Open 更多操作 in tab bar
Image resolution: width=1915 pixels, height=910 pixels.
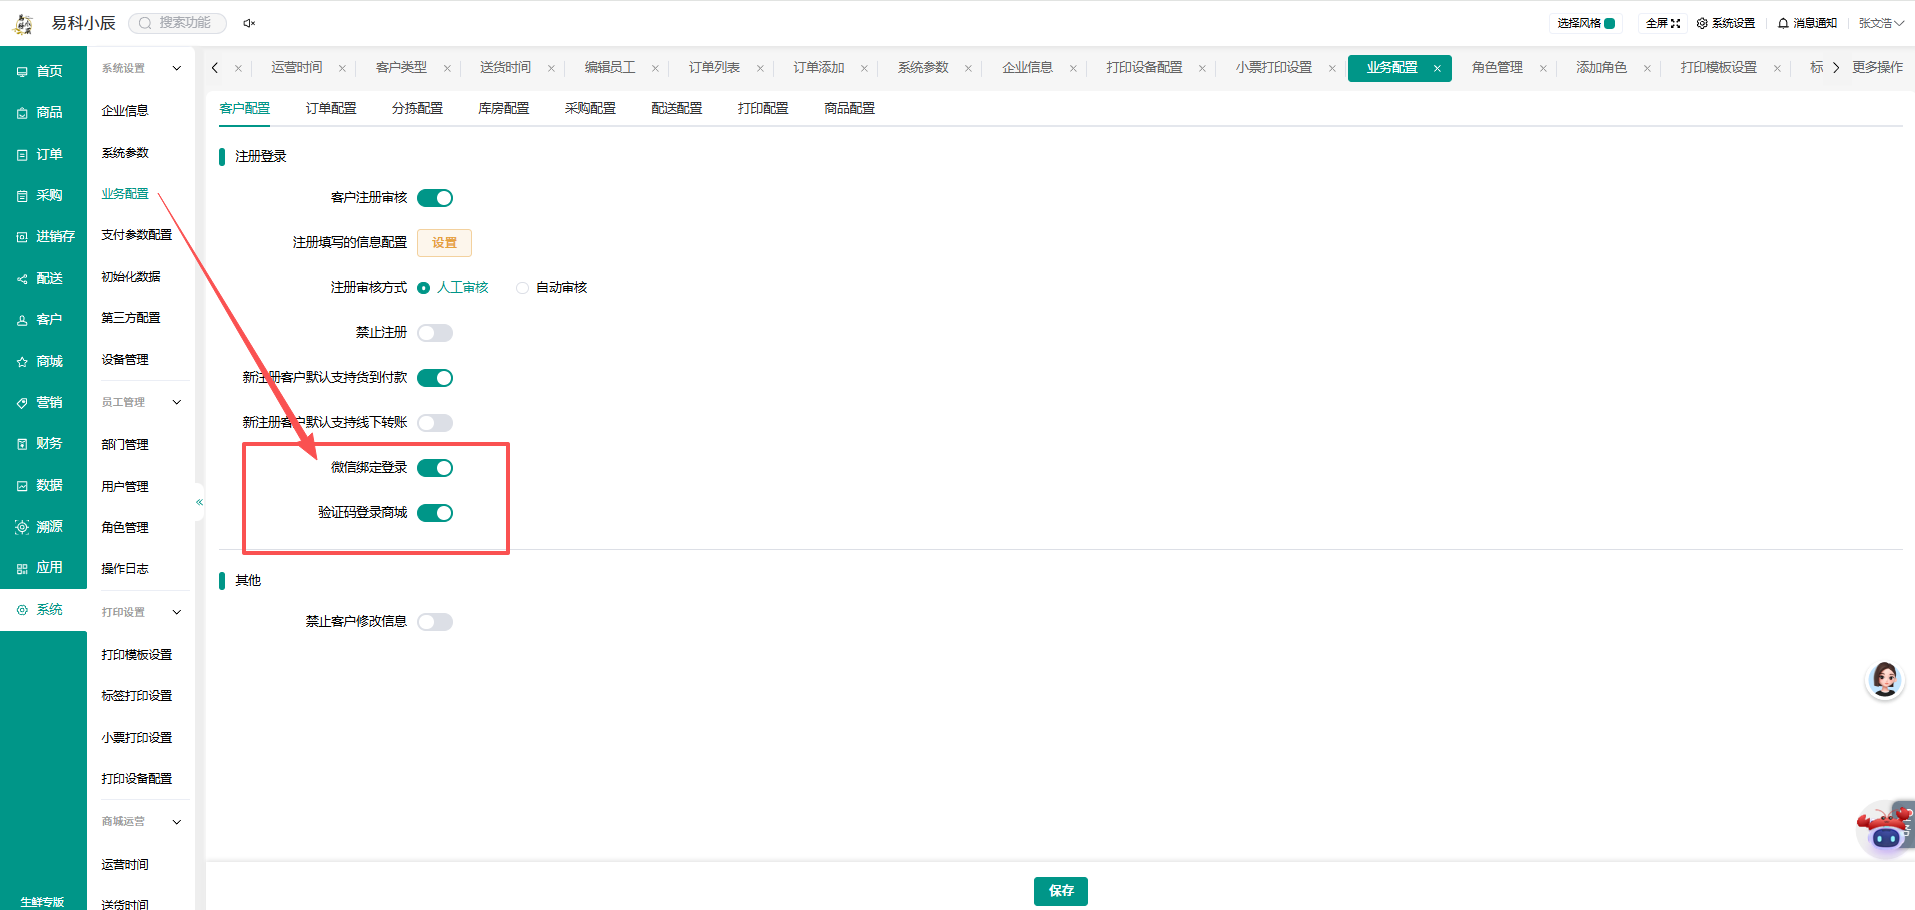coord(1877,68)
